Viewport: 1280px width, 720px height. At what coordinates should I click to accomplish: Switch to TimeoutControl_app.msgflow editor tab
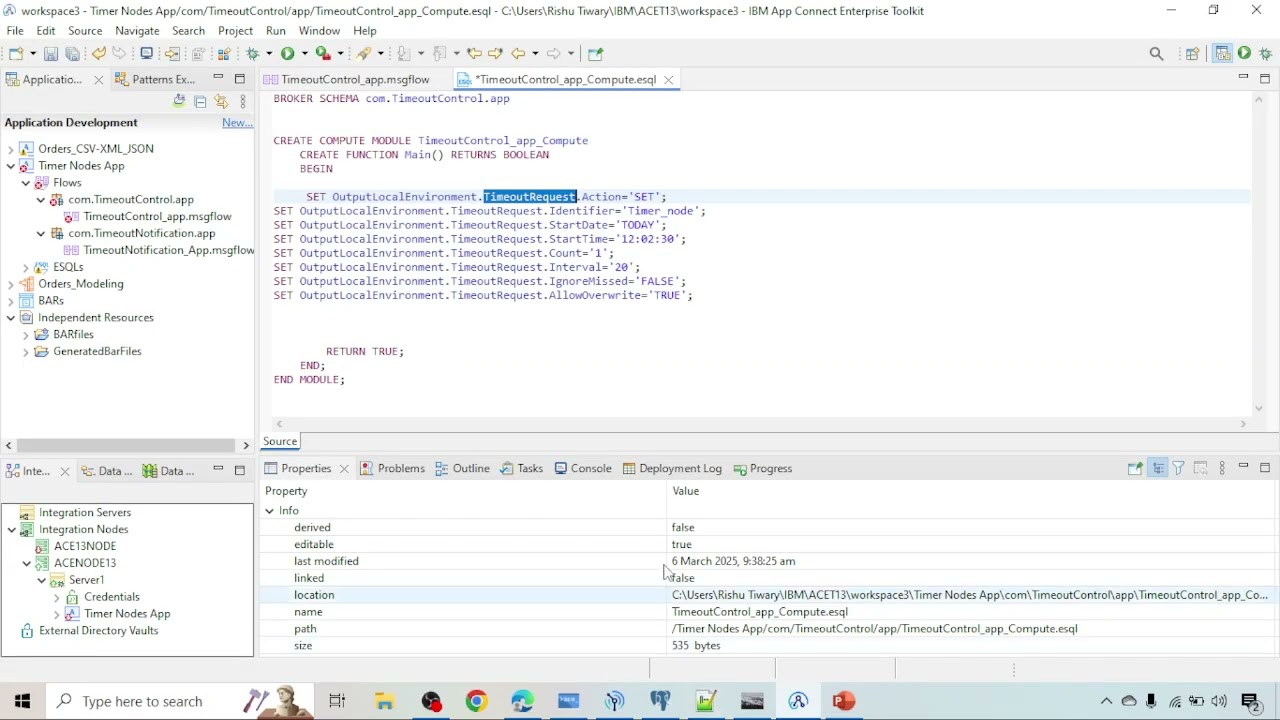click(346, 79)
